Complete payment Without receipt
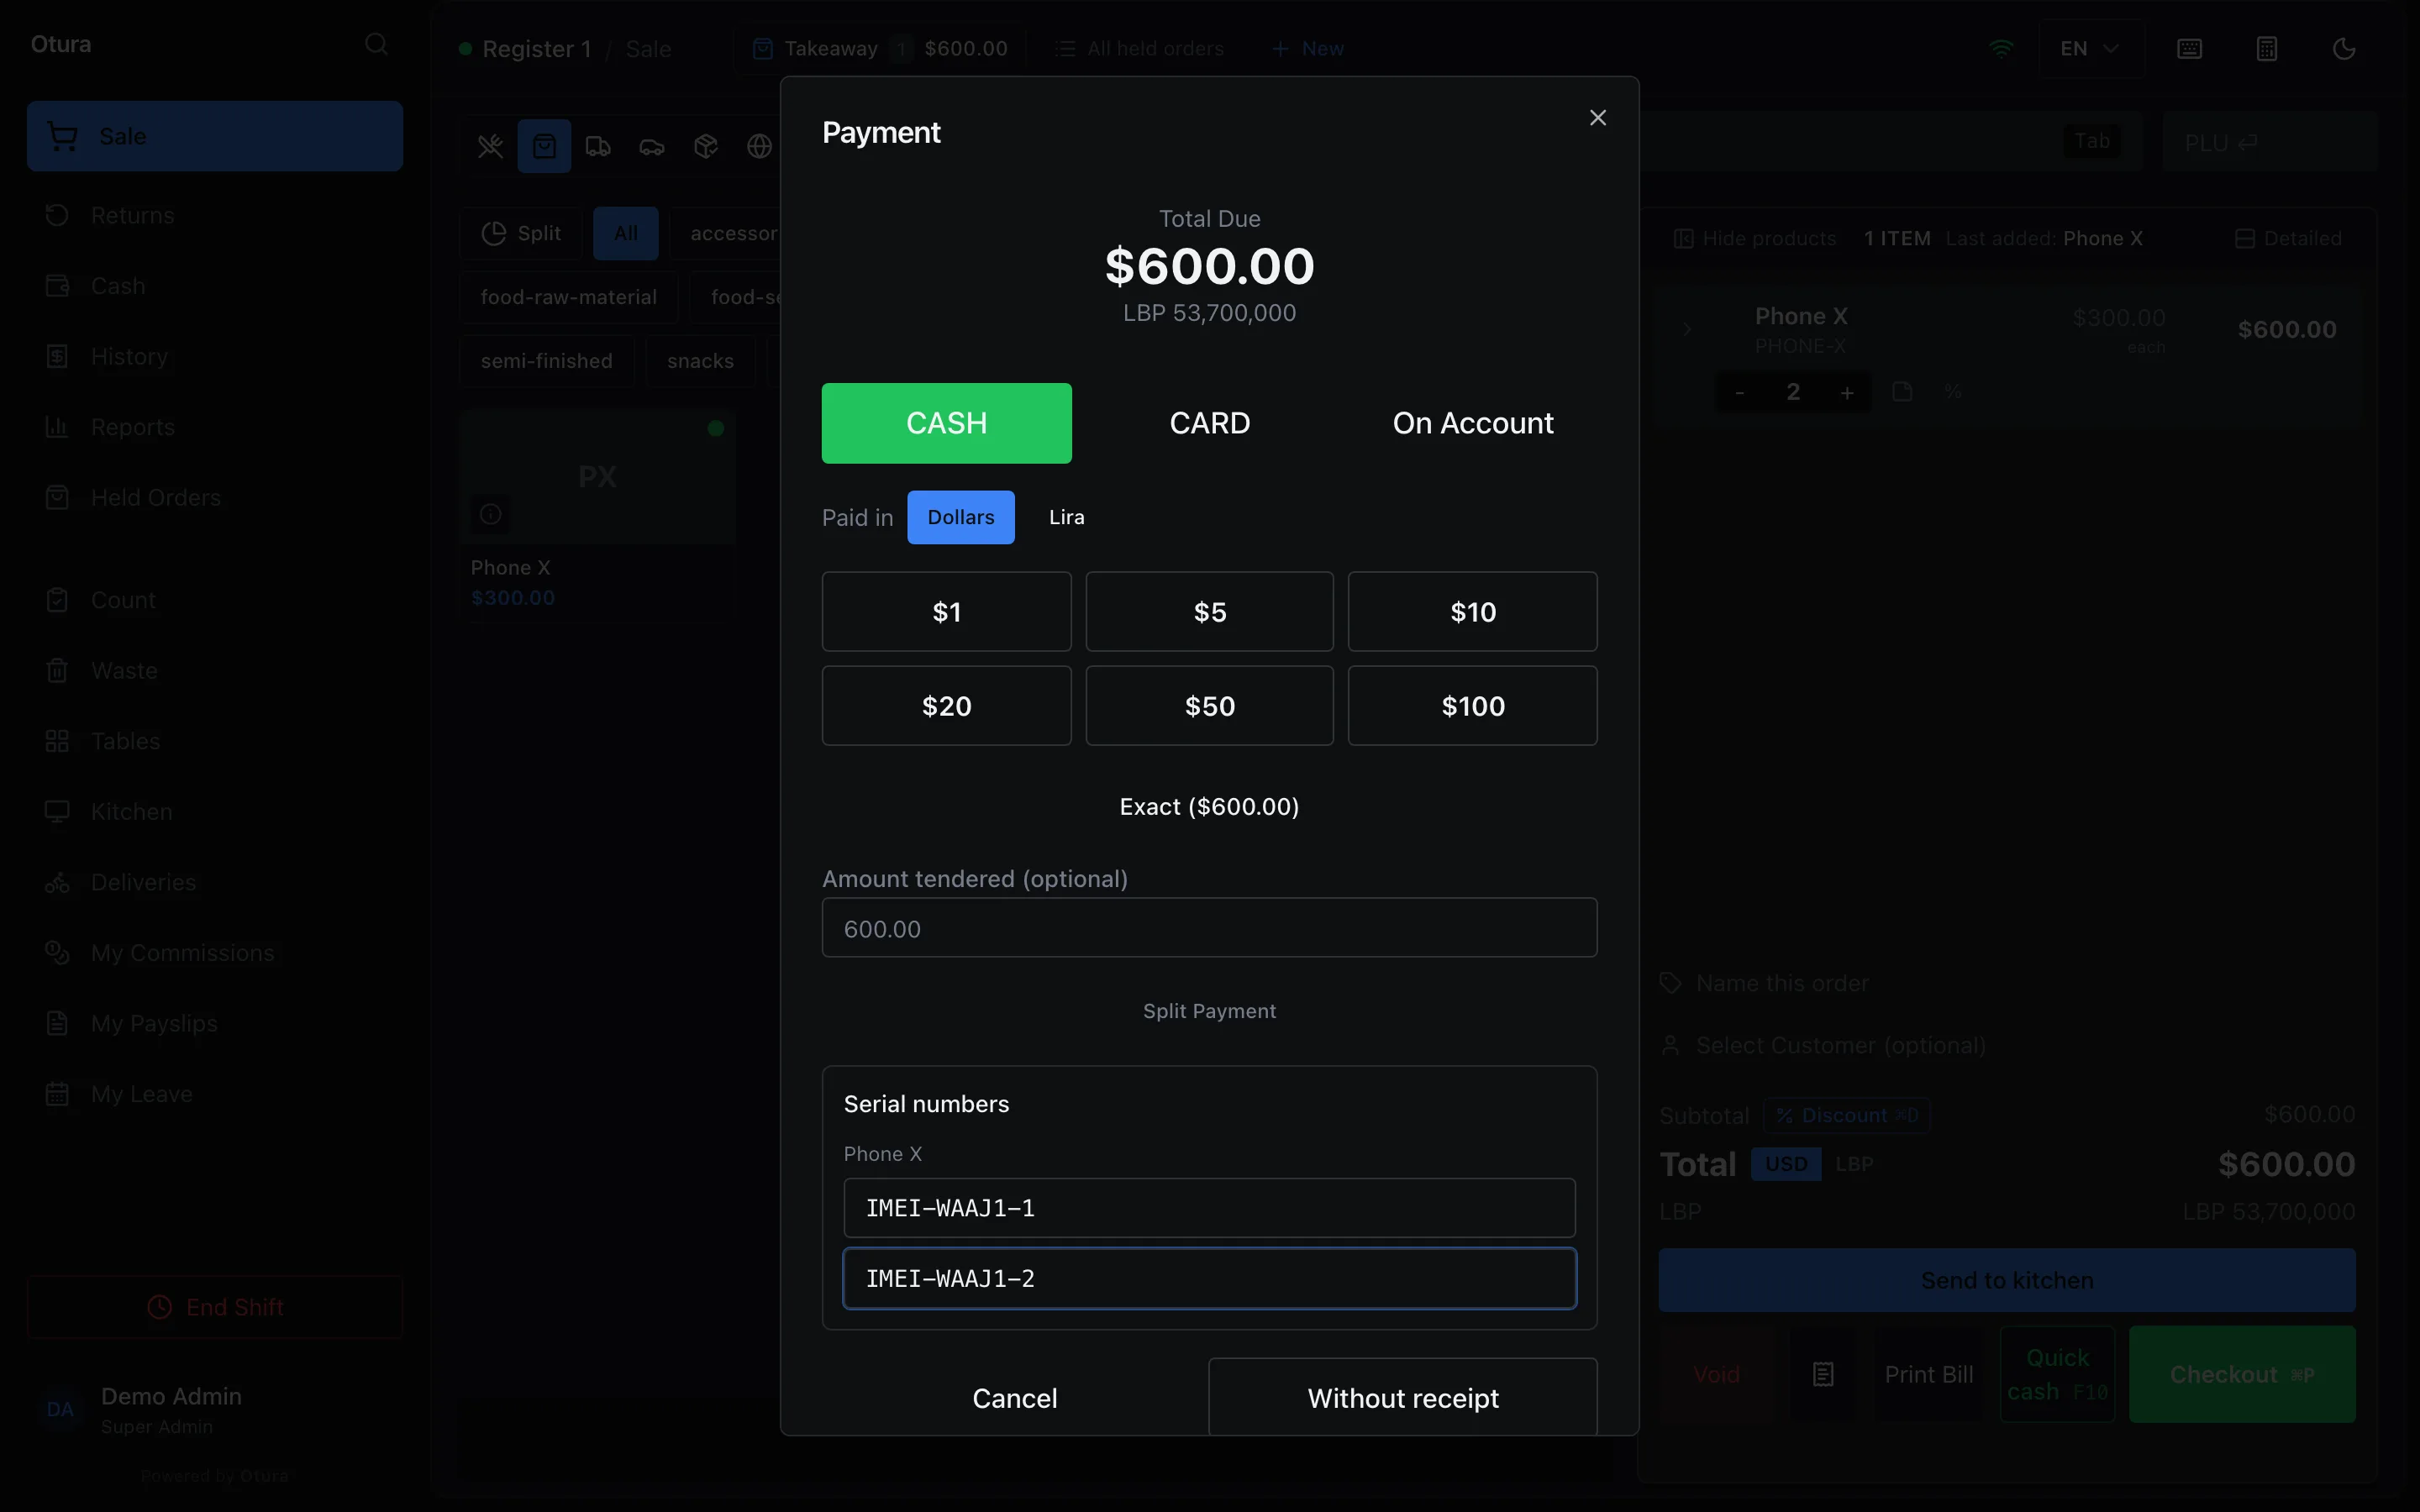 tap(1402, 1398)
